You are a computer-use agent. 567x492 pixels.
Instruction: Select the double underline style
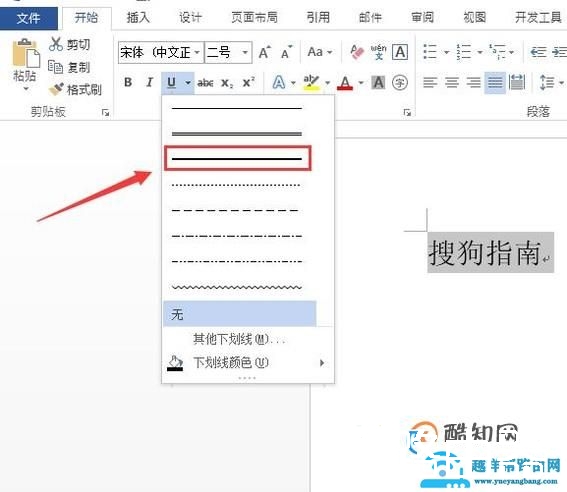(237, 134)
